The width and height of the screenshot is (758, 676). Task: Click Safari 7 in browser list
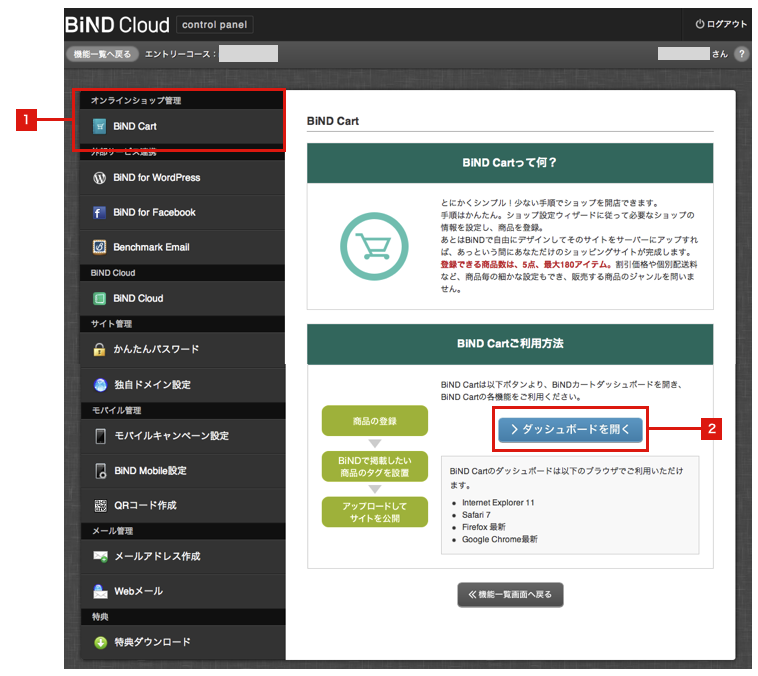[x=476, y=515]
